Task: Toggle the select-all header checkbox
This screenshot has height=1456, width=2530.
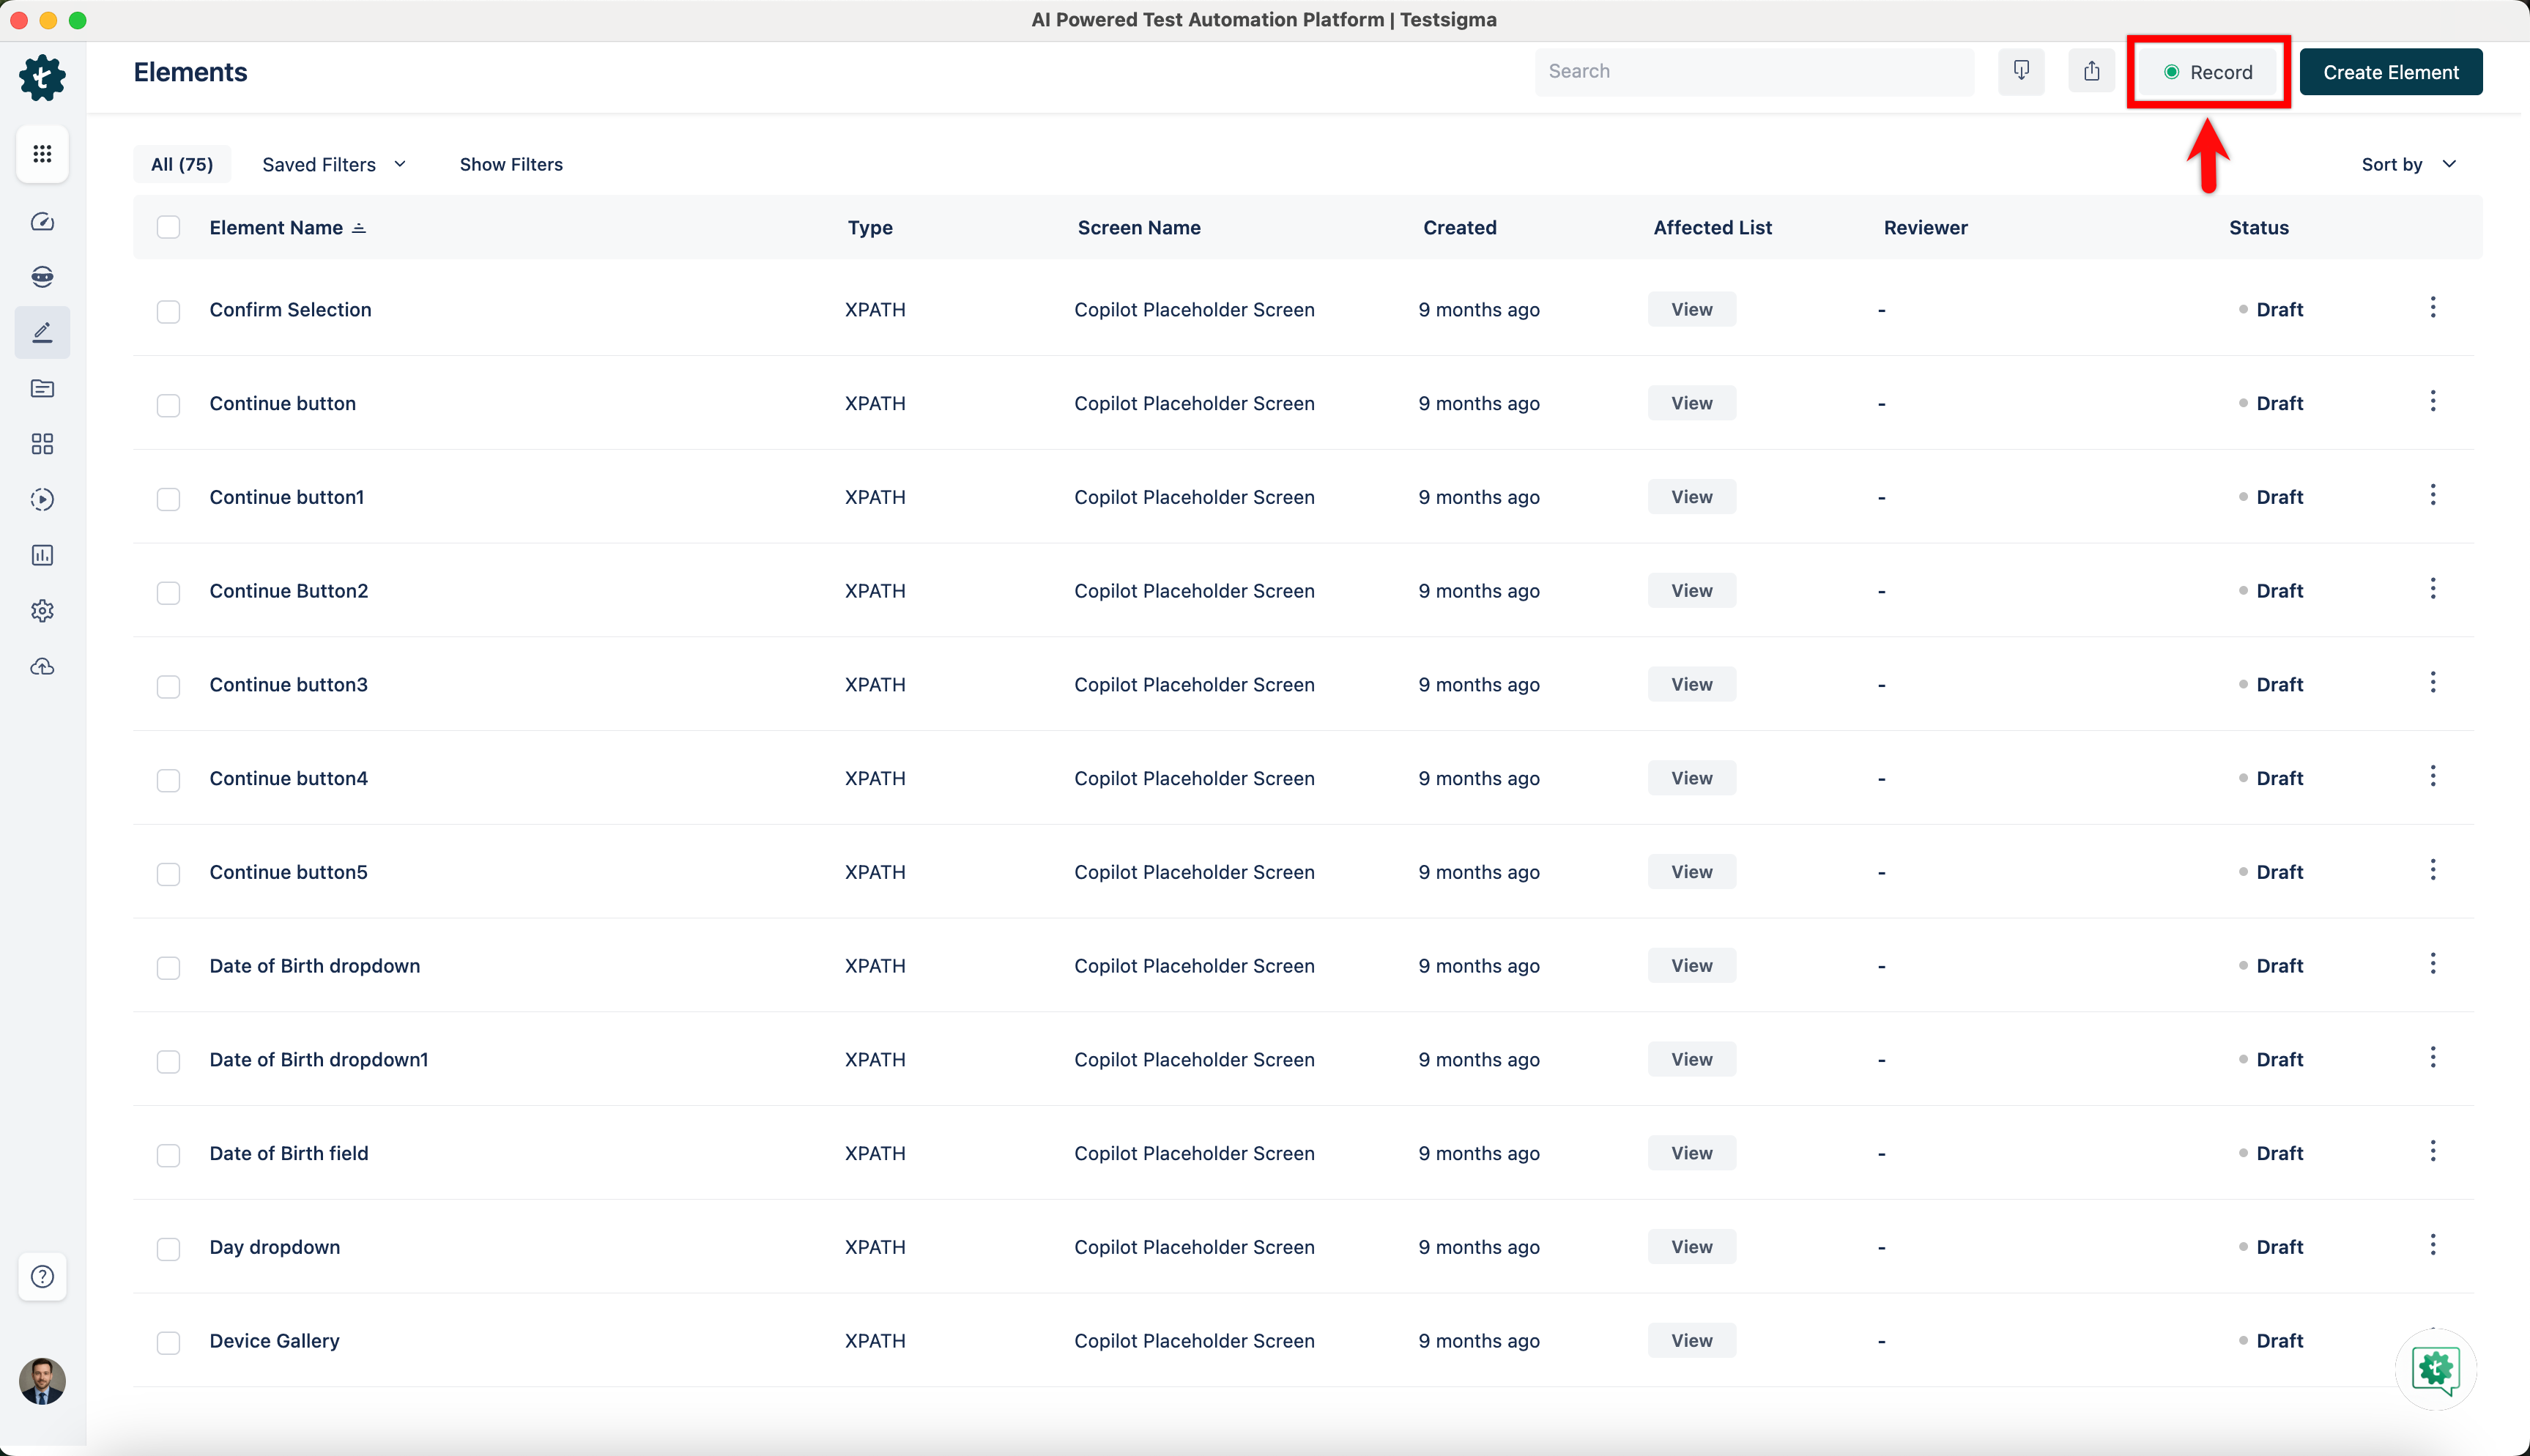Action: click(x=168, y=228)
